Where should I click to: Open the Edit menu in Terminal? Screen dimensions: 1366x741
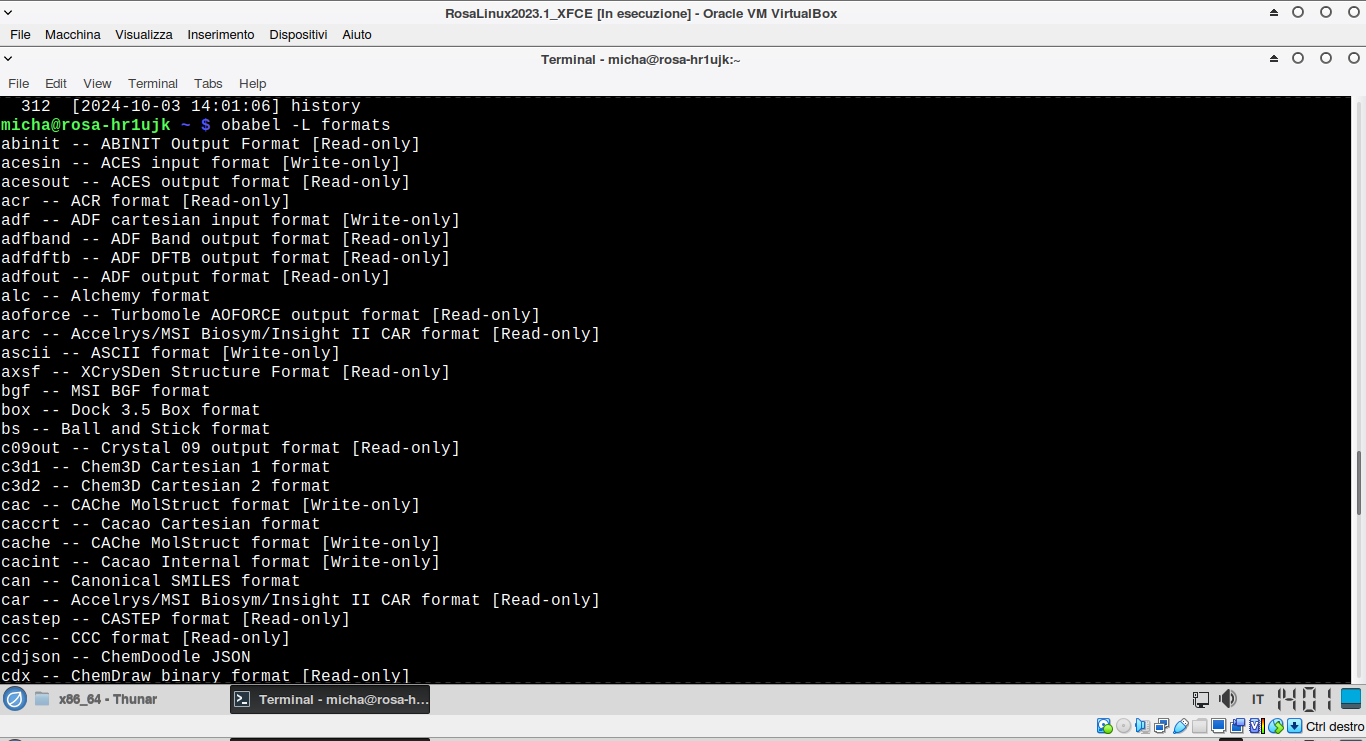[x=56, y=83]
